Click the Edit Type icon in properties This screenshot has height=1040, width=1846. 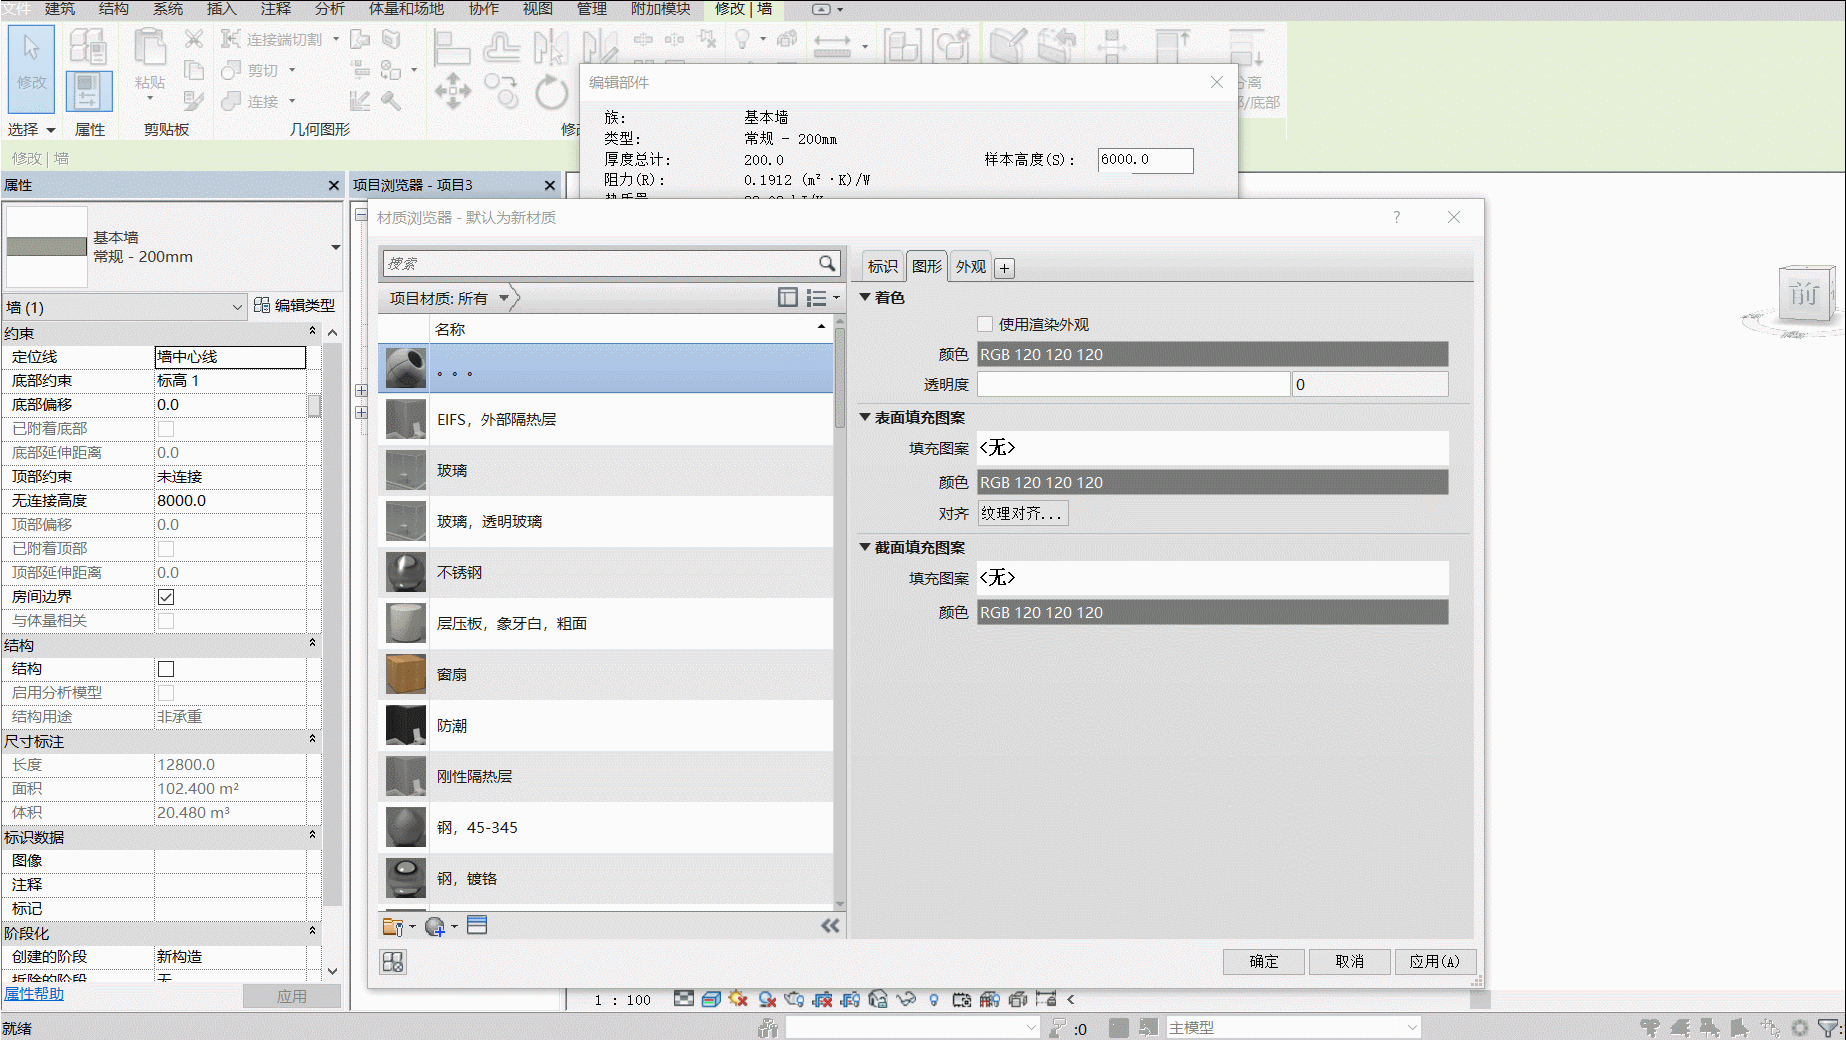pos(262,305)
